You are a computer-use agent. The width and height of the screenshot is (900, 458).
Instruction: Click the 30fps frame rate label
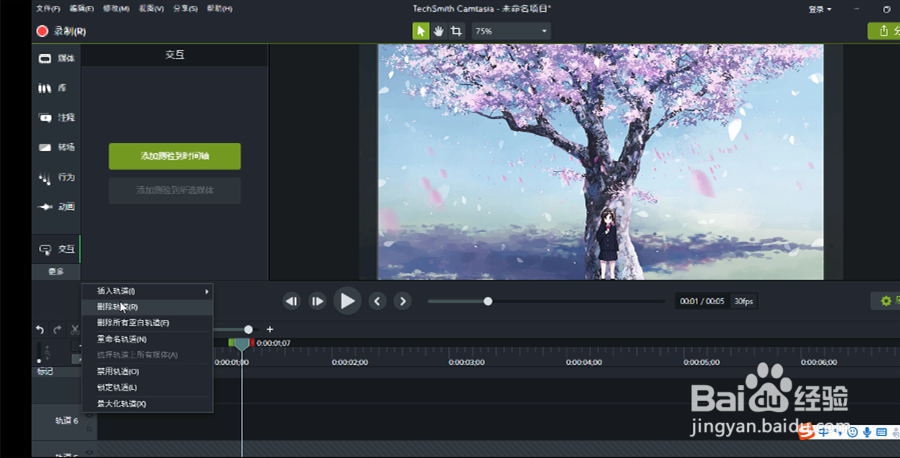tap(743, 301)
